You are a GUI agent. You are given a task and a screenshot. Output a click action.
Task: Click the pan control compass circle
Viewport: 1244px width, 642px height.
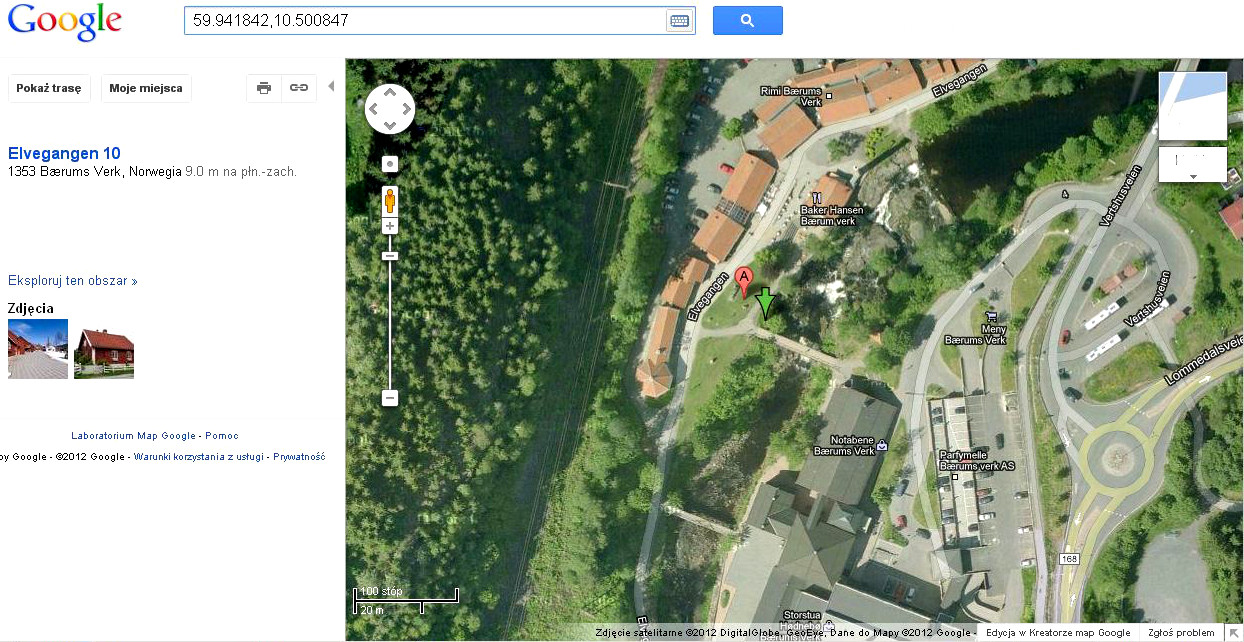pyautogui.click(x=390, y=109)
